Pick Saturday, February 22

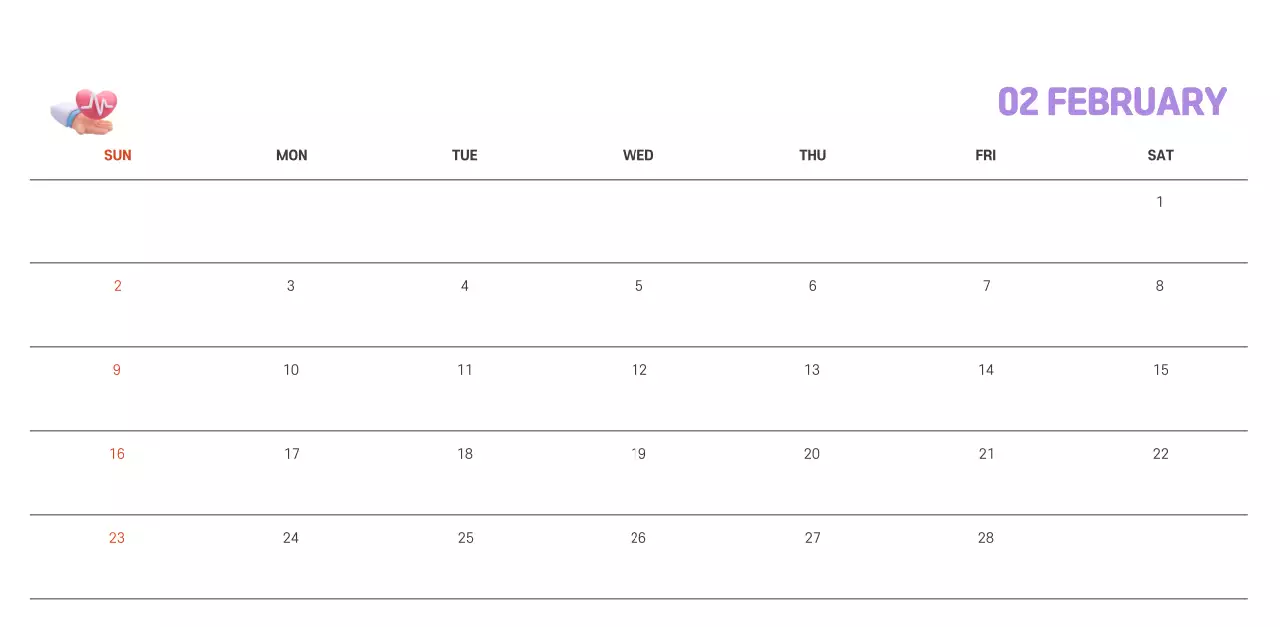pyautogui.click(x=1160, y=454)
